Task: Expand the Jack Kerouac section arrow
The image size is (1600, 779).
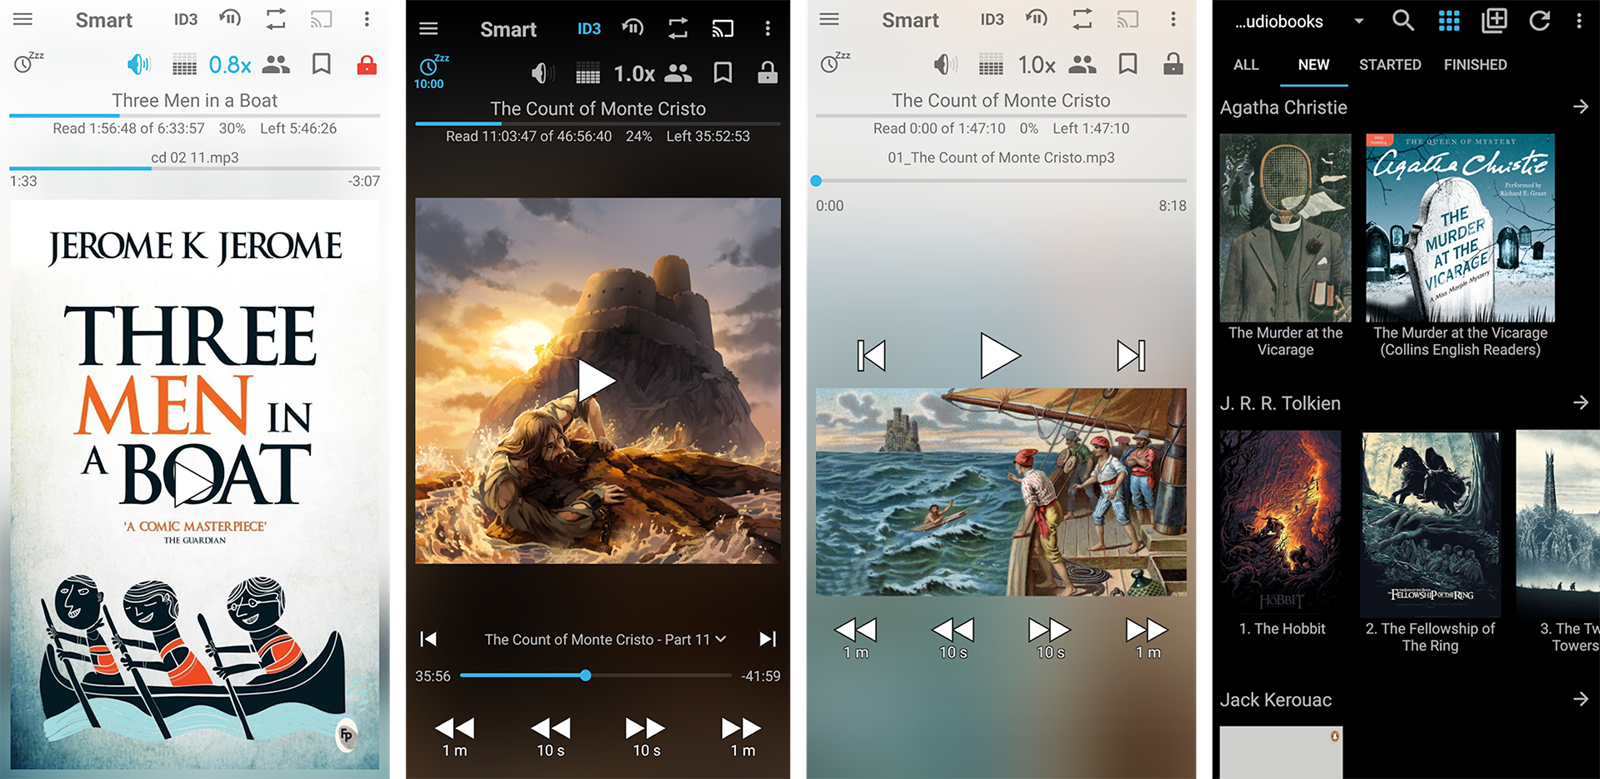Action: pyautogui.click(x=1581, y=699)
